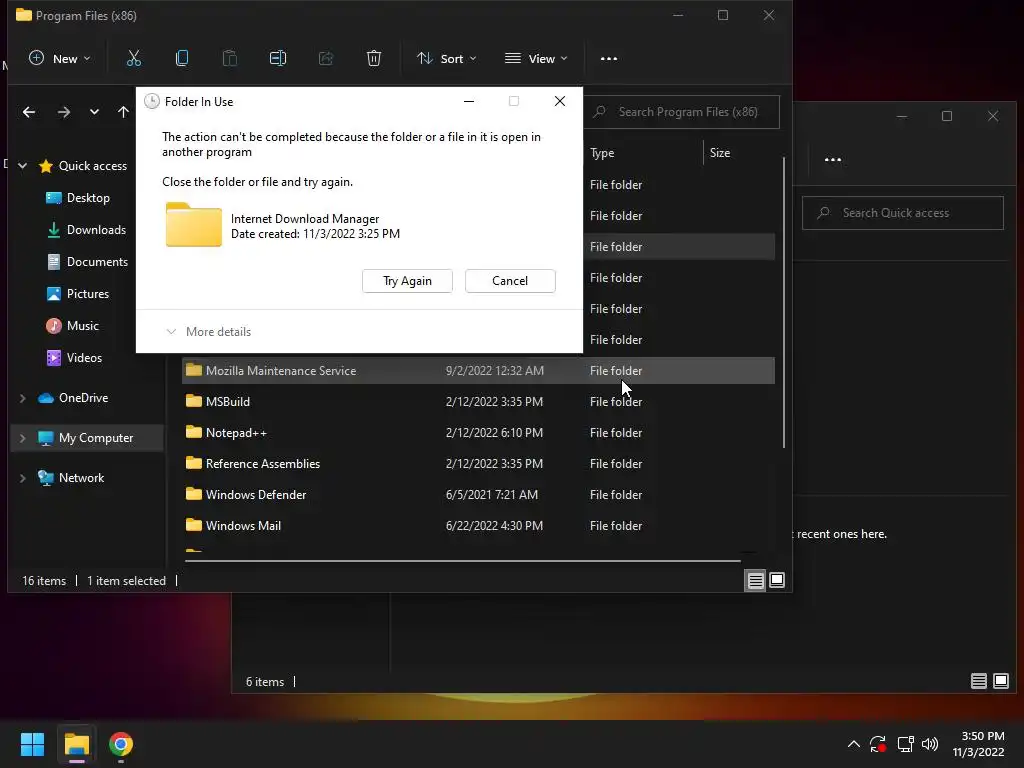Screen dimensions: 1024x768
Task: Click the Search Program Files (x86) box
Action: [x=682, y=112]
